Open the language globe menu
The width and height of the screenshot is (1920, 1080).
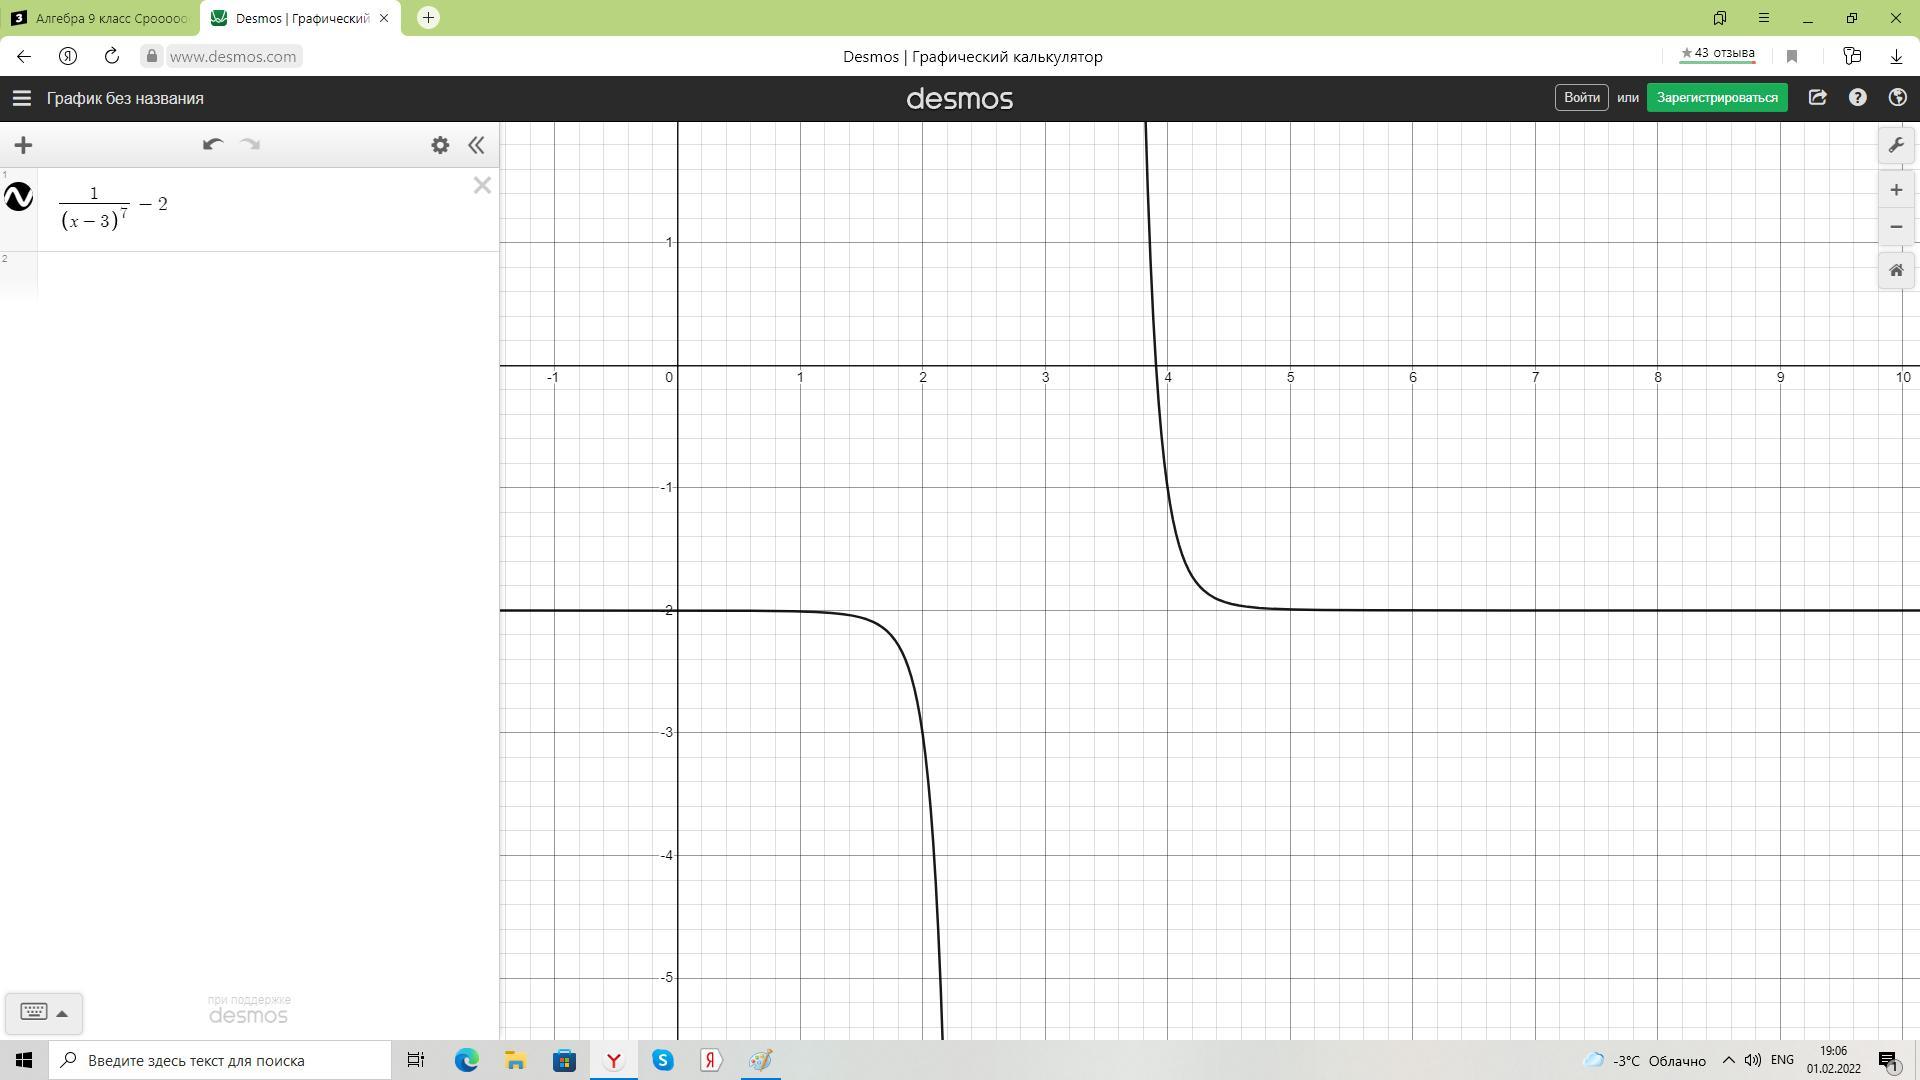tap(1897, 98)
